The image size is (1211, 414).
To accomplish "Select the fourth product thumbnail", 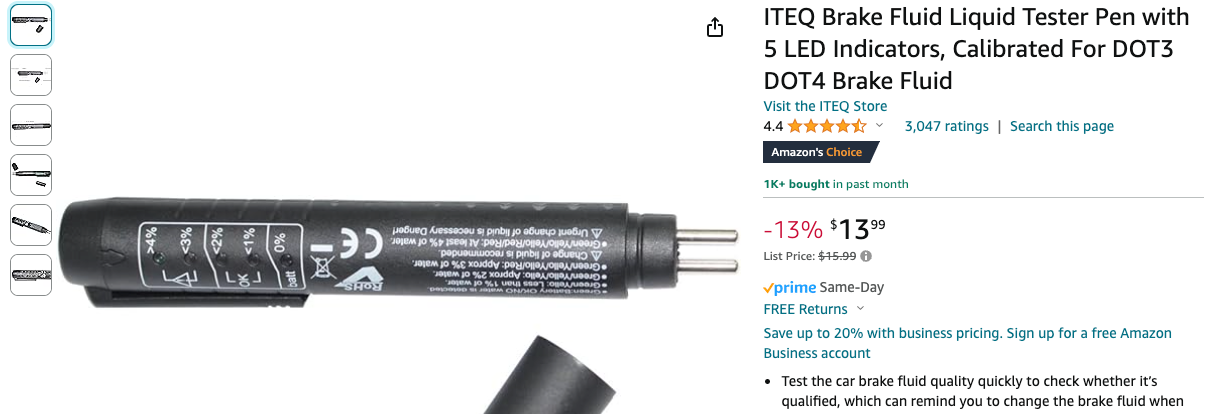I will tap(31, 175).
